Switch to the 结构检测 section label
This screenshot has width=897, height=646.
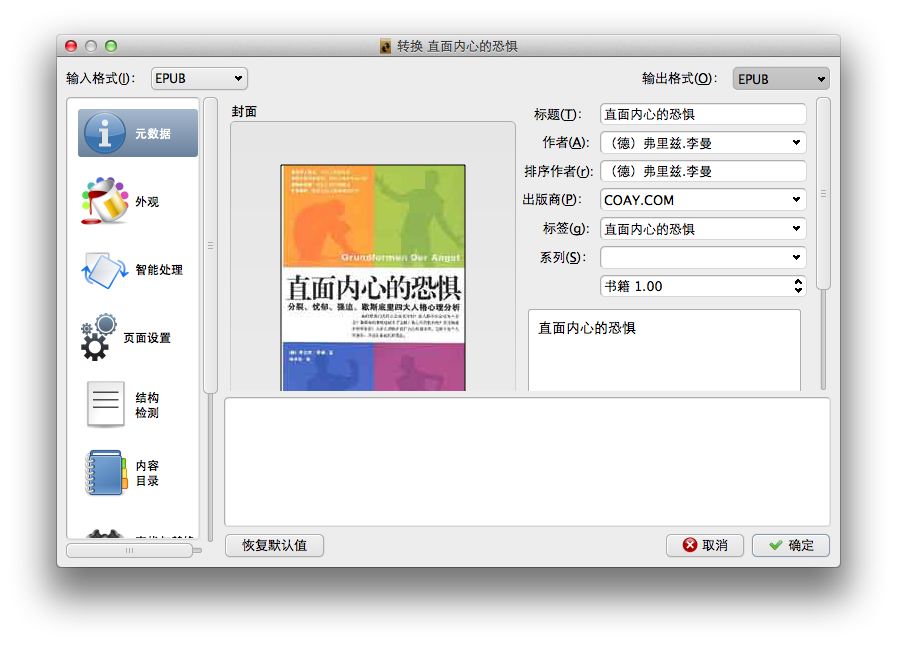point(147,405)
